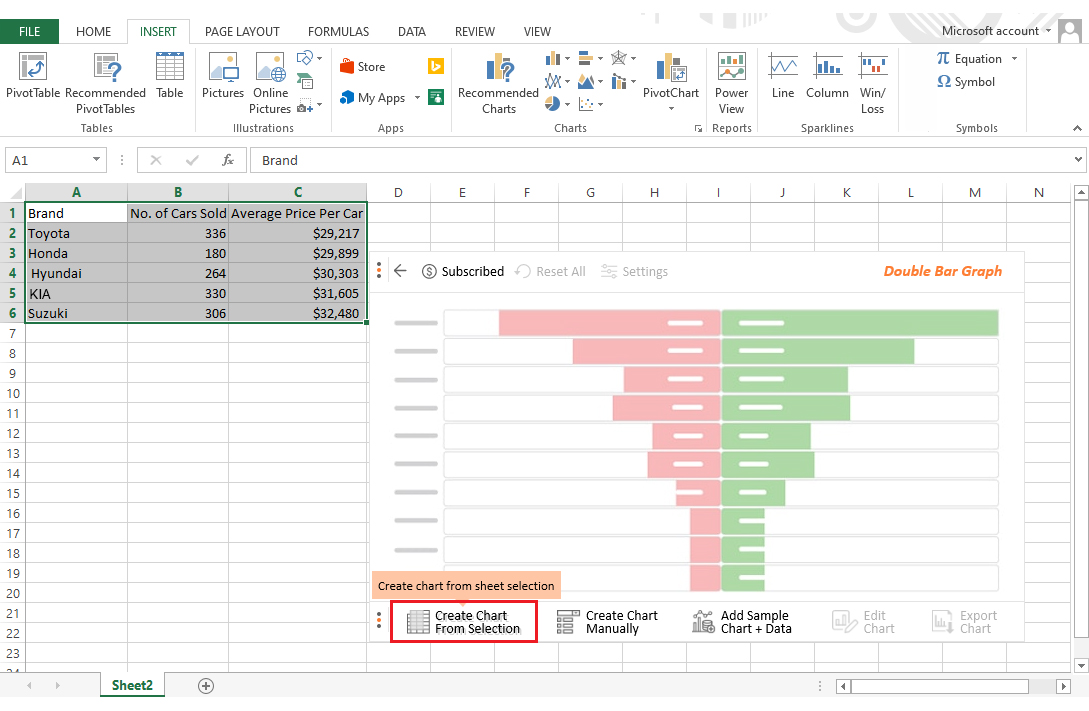Go back in ChartExpo panel
1089x711 pixels.
coord(400,271)
